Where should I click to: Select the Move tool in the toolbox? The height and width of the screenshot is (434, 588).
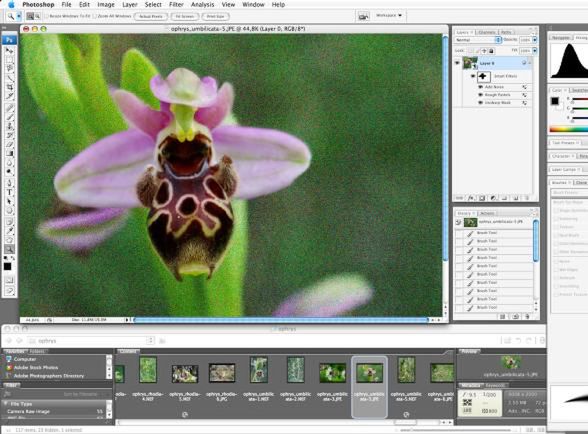click(x=9, y=50)
